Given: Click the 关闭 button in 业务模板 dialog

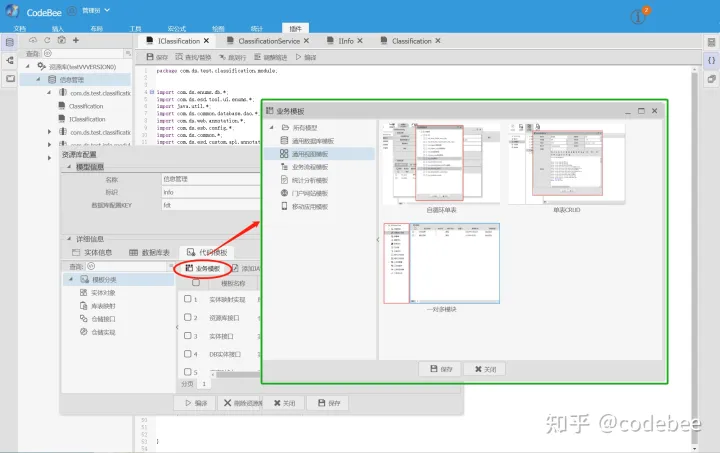Looking at the screenshot, I should coord(484,369).
